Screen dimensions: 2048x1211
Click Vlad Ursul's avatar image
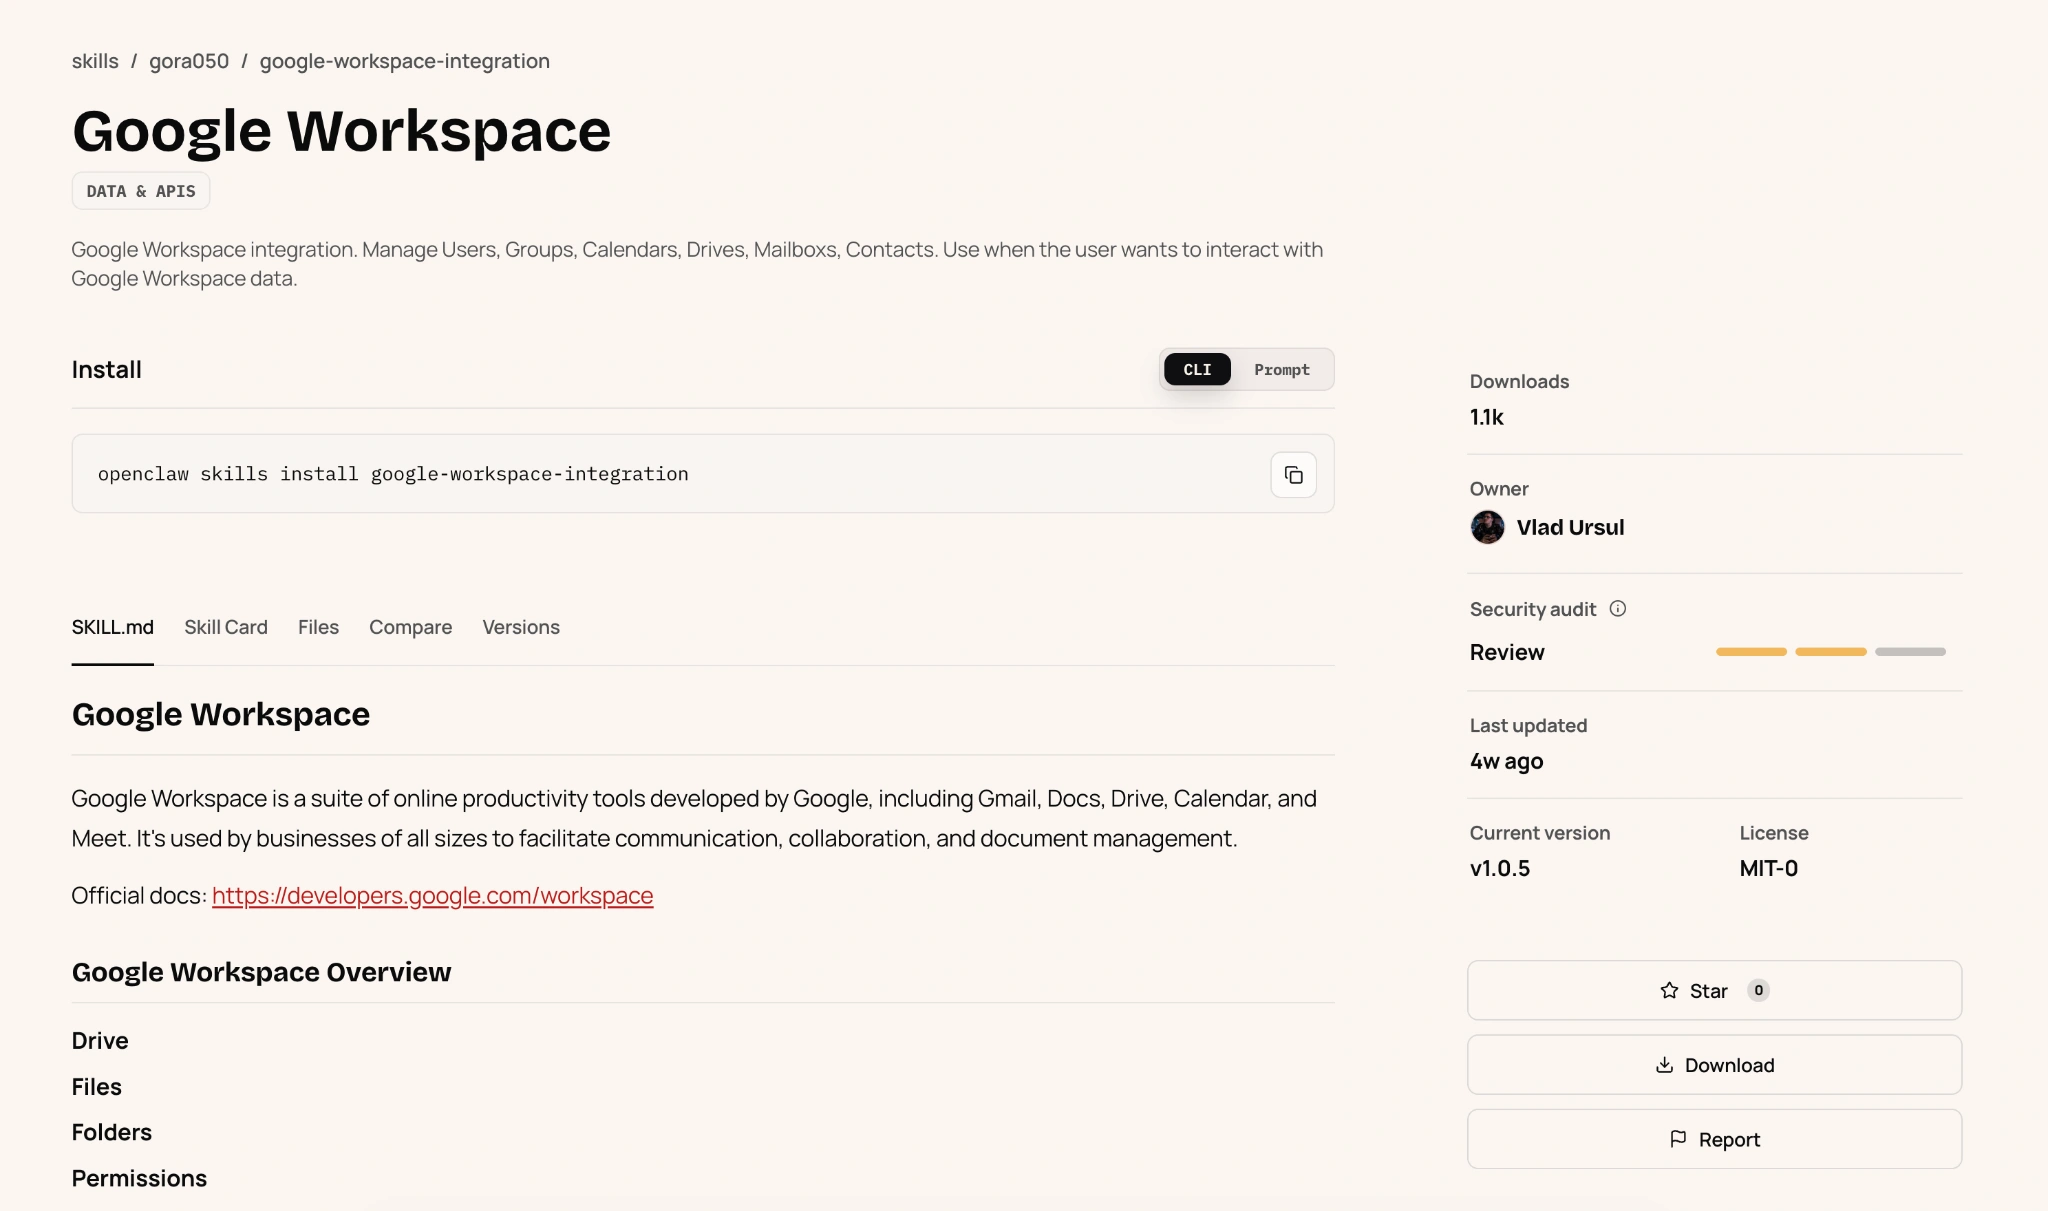[1487, 527]
